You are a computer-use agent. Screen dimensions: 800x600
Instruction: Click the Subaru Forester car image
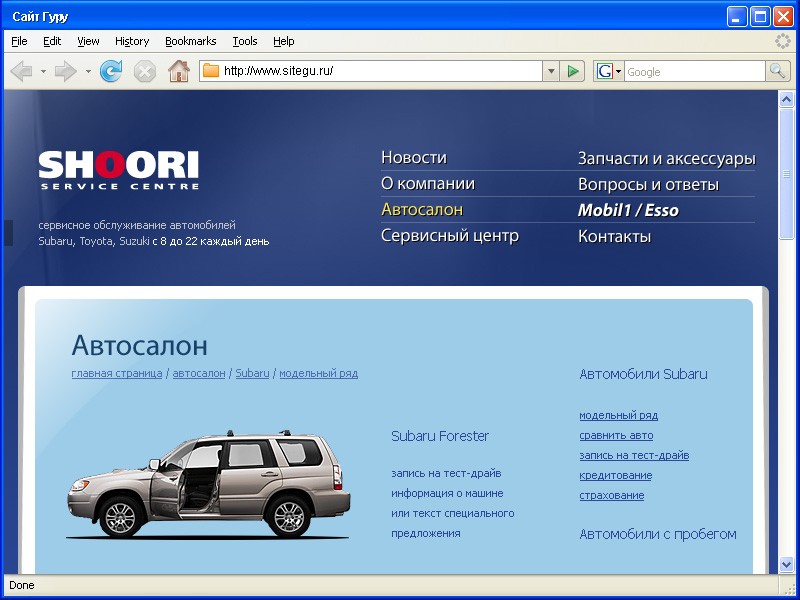pyautogui.click(x=208, y=484)
